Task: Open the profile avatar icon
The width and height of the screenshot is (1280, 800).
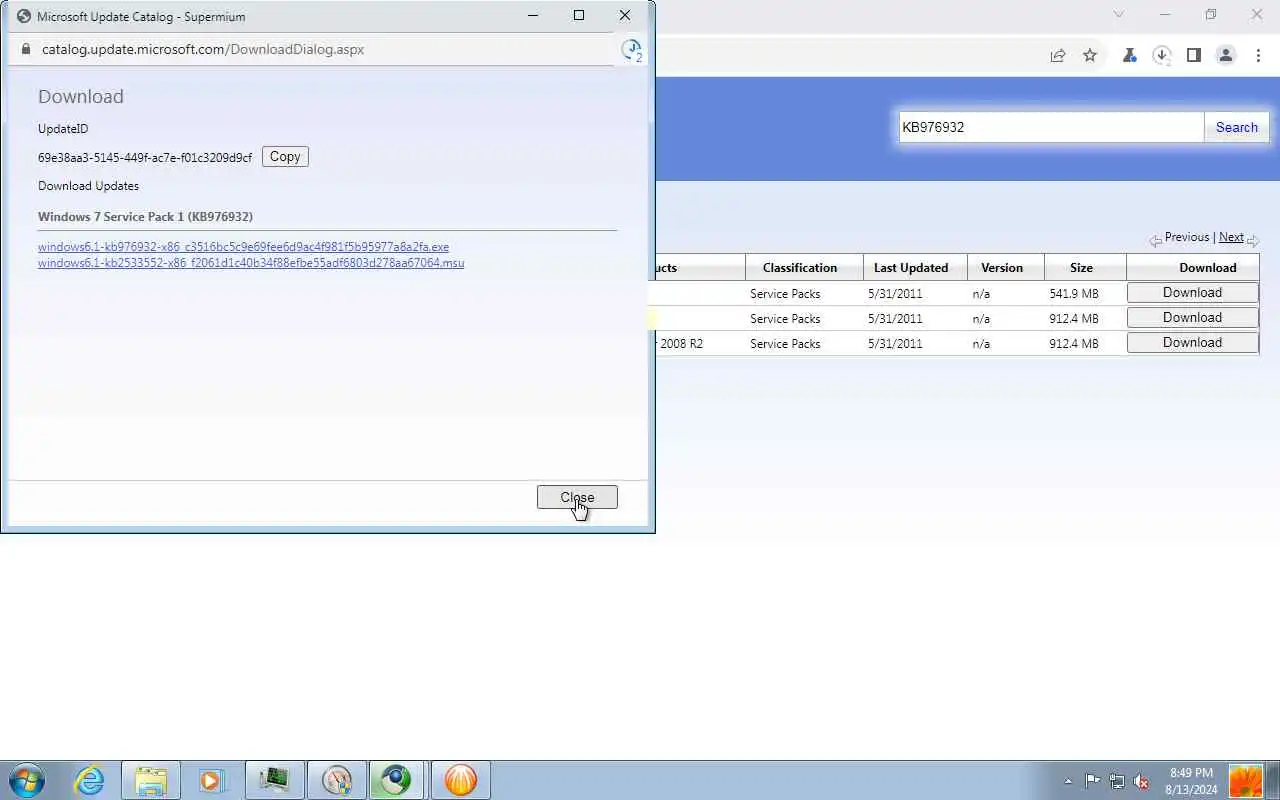Action: [x=1226, y=56]
